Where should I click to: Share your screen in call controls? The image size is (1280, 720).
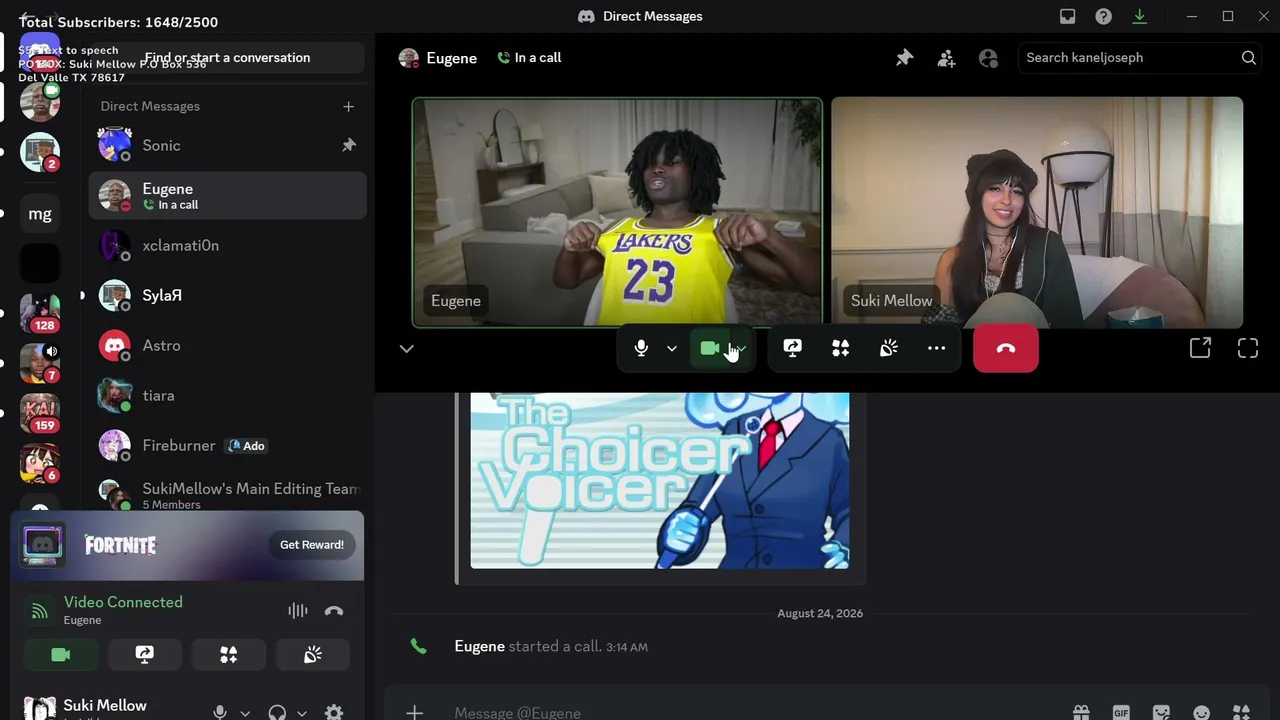pyautogui.click(x=792, y=348)
